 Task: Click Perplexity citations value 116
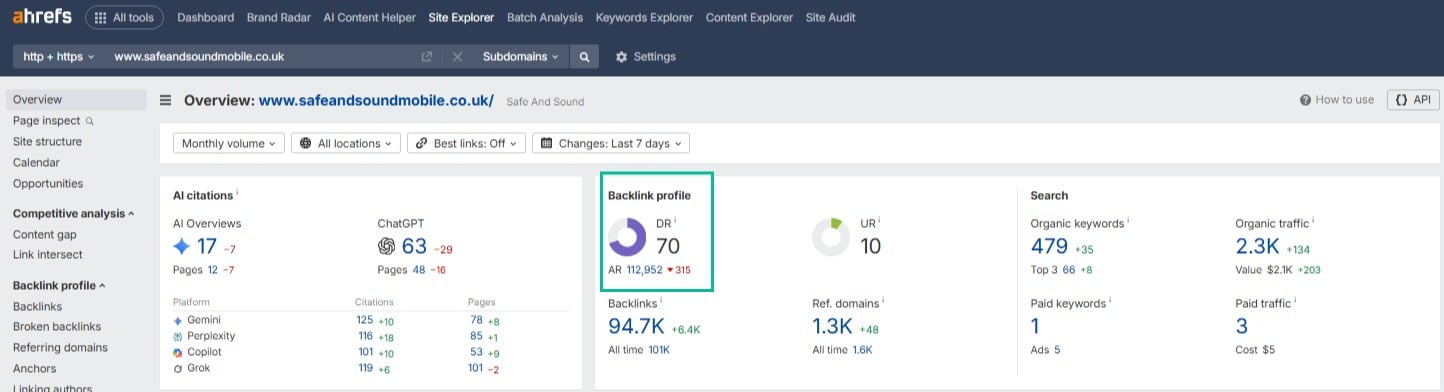coord(364,336)
